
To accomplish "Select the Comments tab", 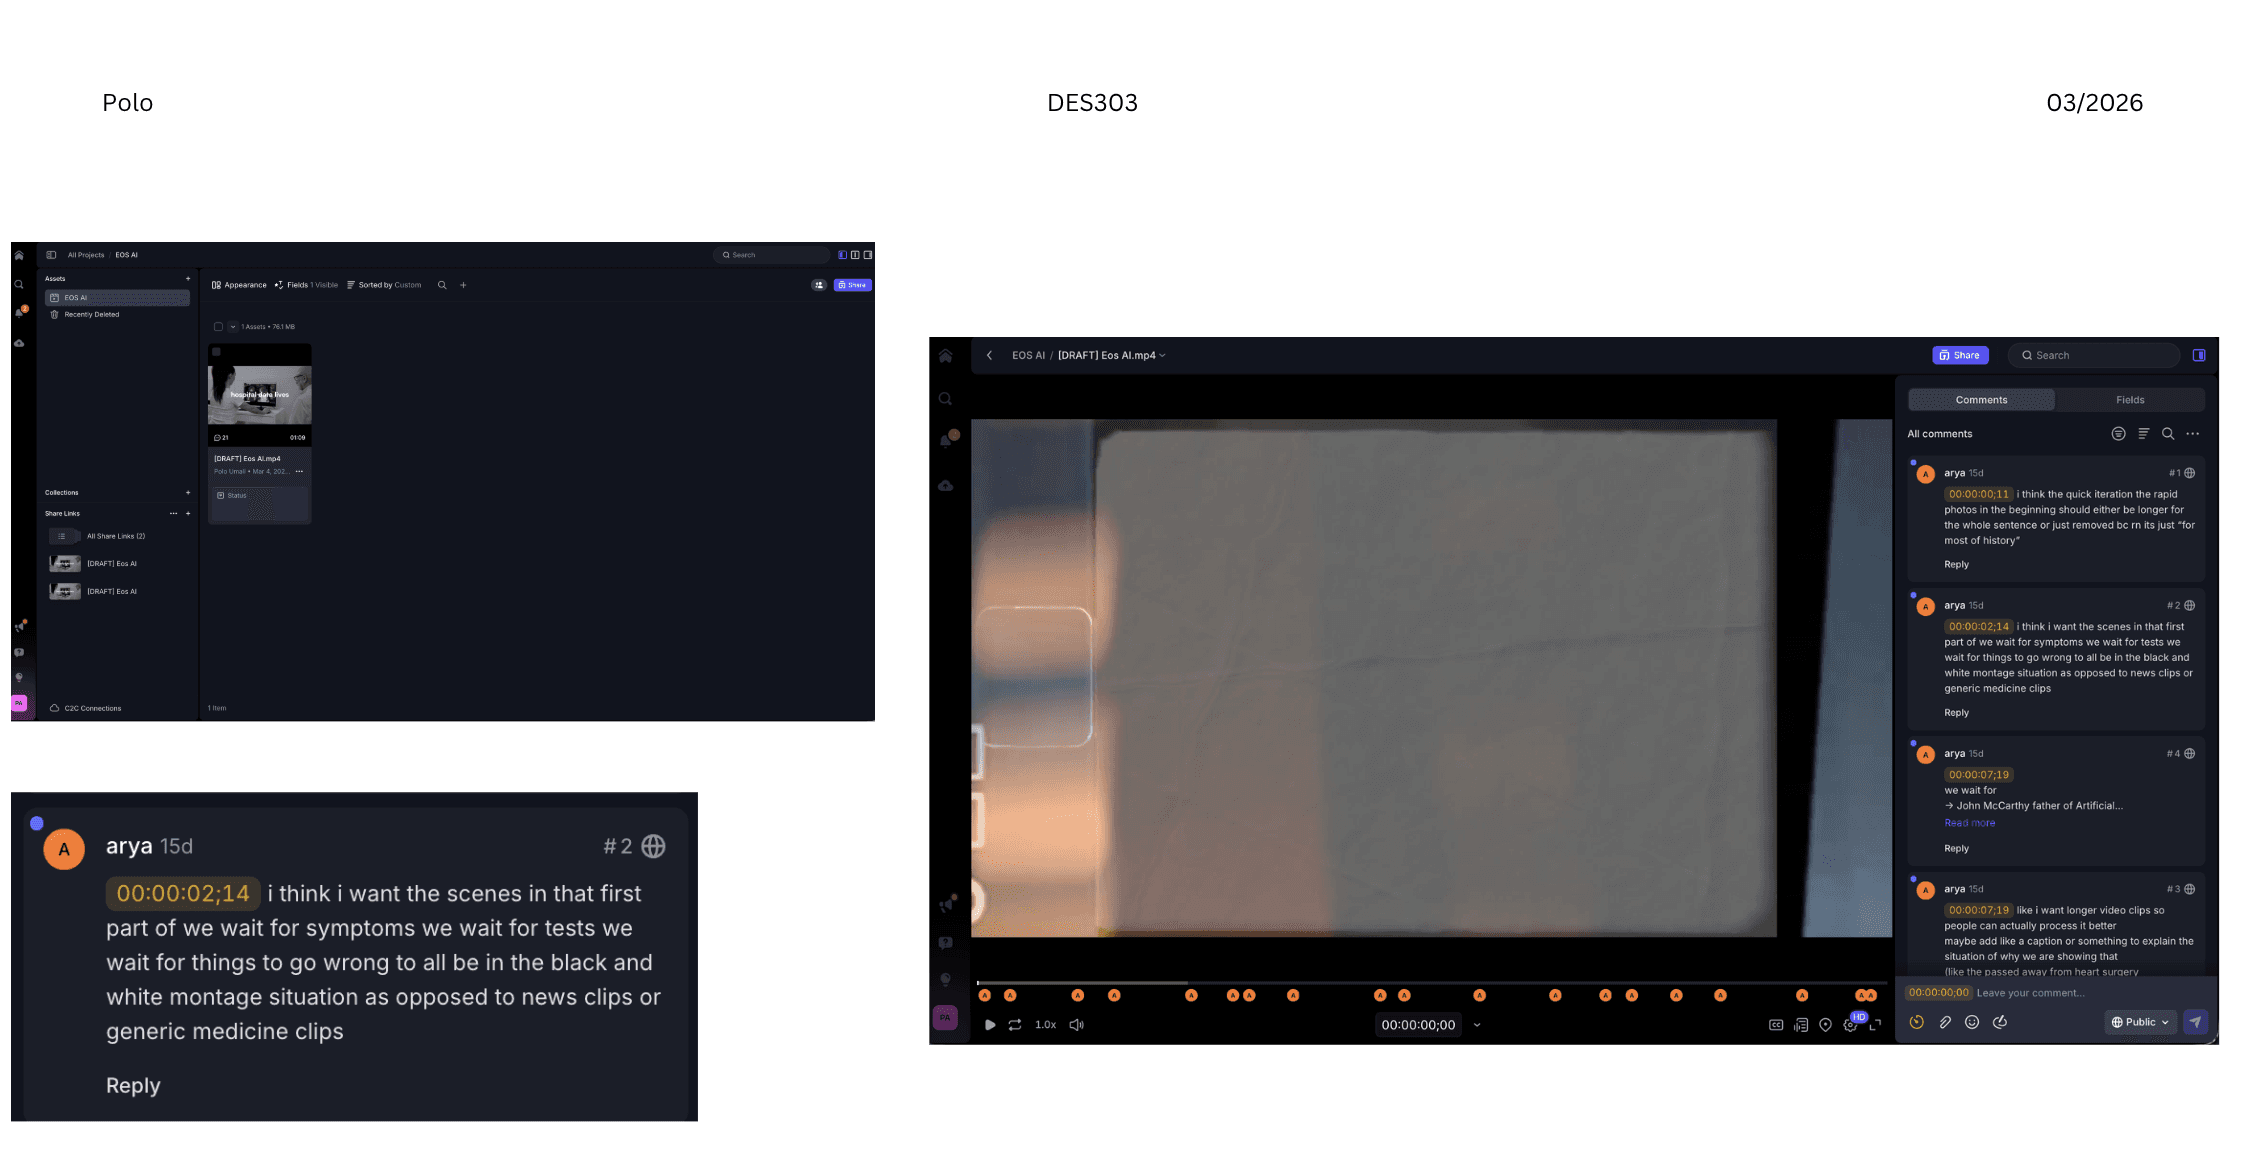I will click(1981, 400).
